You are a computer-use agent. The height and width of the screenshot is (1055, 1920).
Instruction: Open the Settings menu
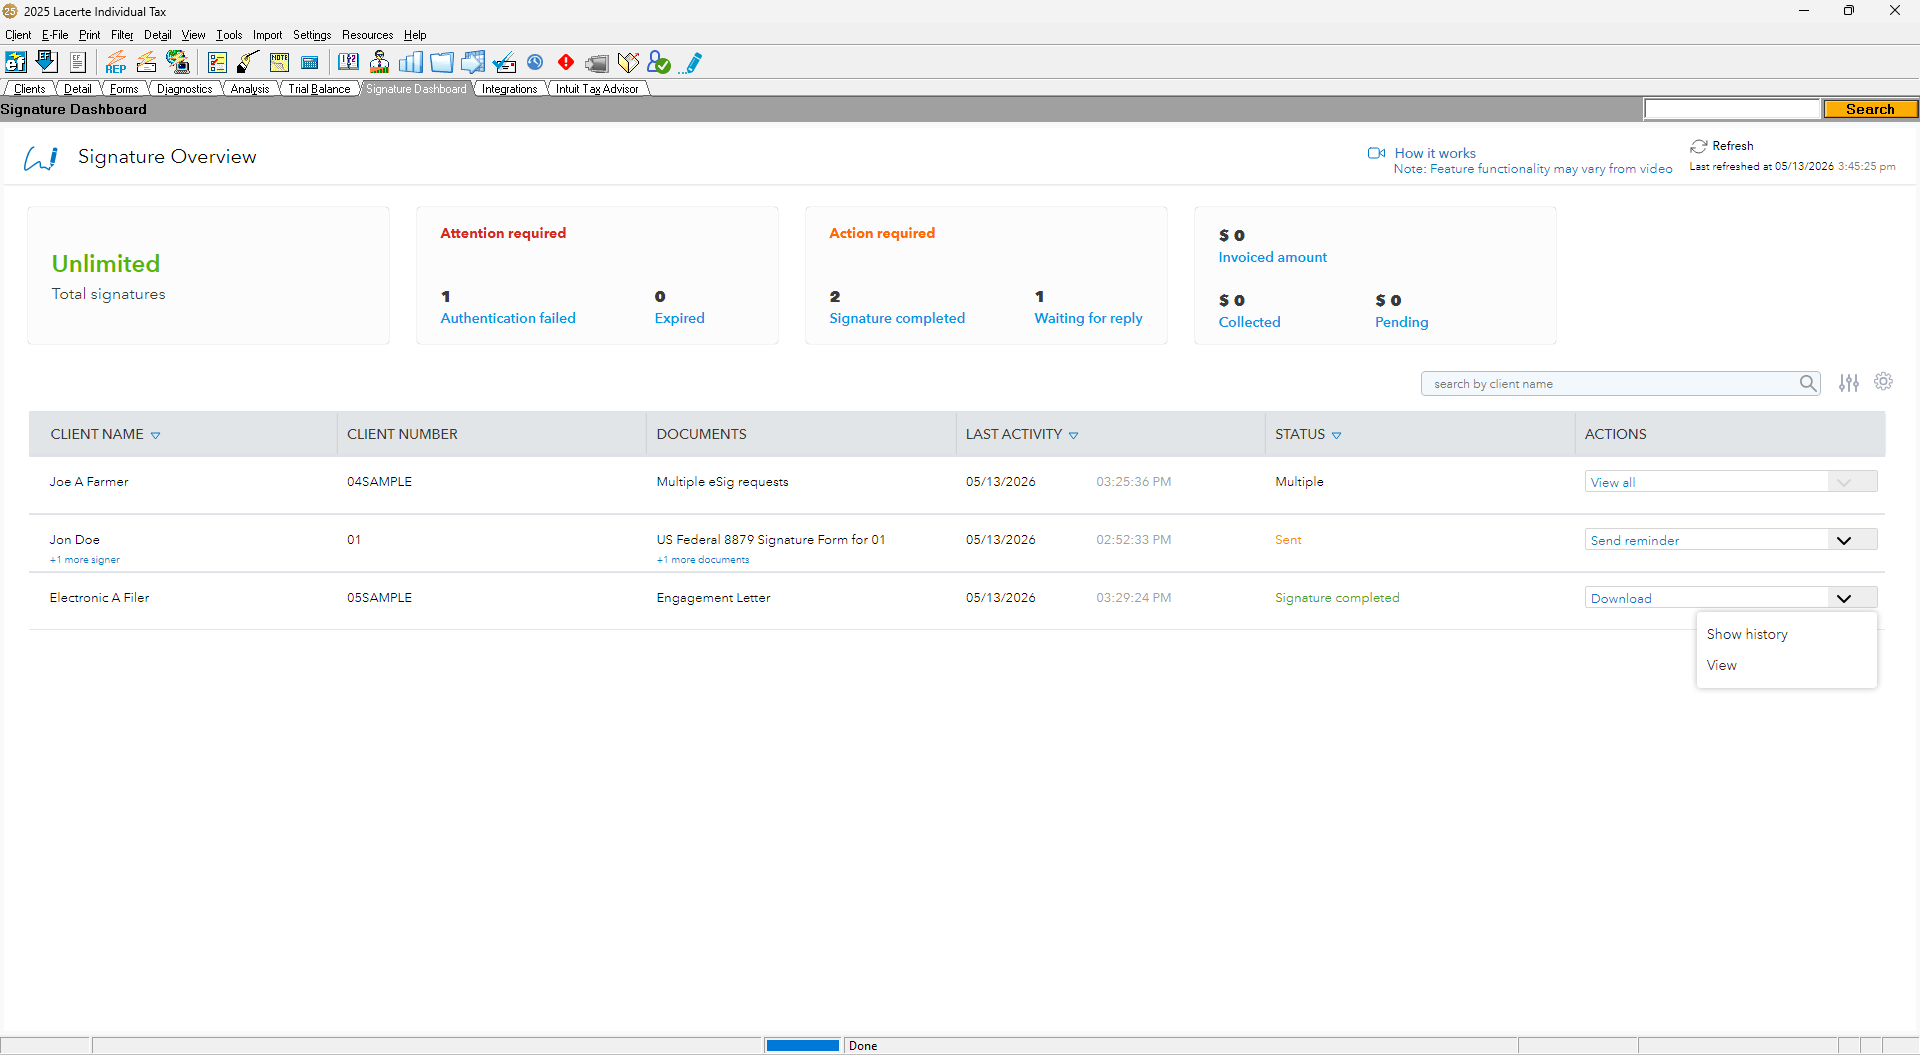pyautogui.click(x=312, y=35)
